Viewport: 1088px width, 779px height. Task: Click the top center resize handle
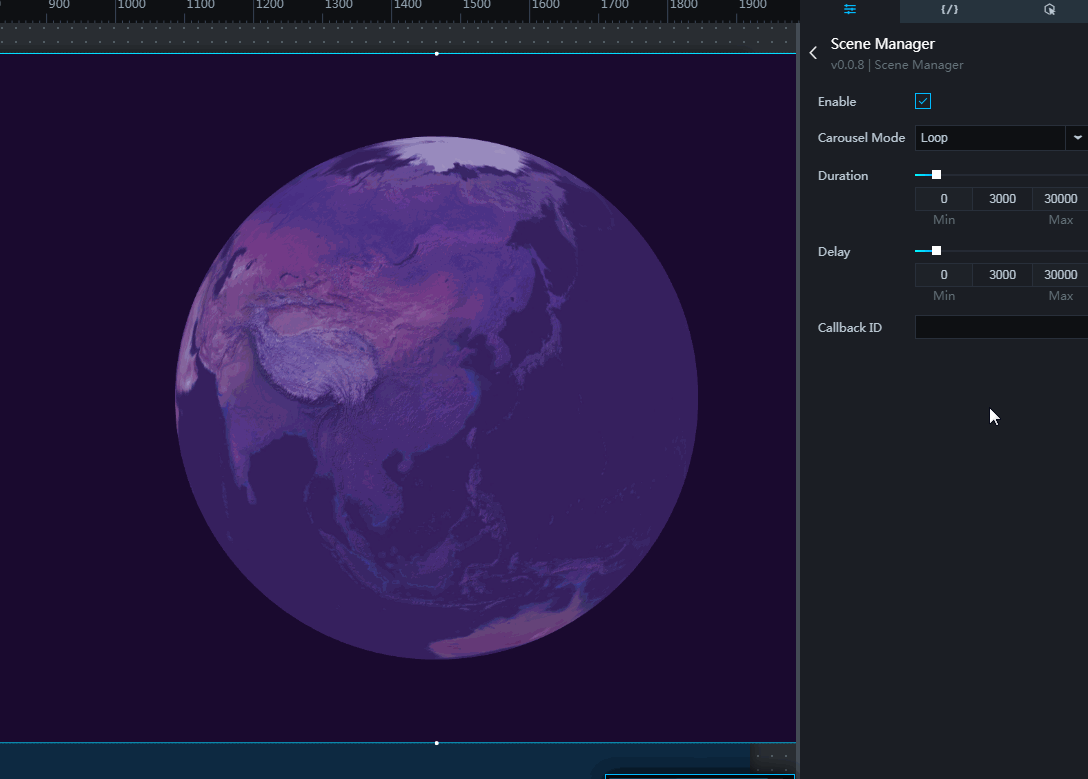(x=436, y=53)
